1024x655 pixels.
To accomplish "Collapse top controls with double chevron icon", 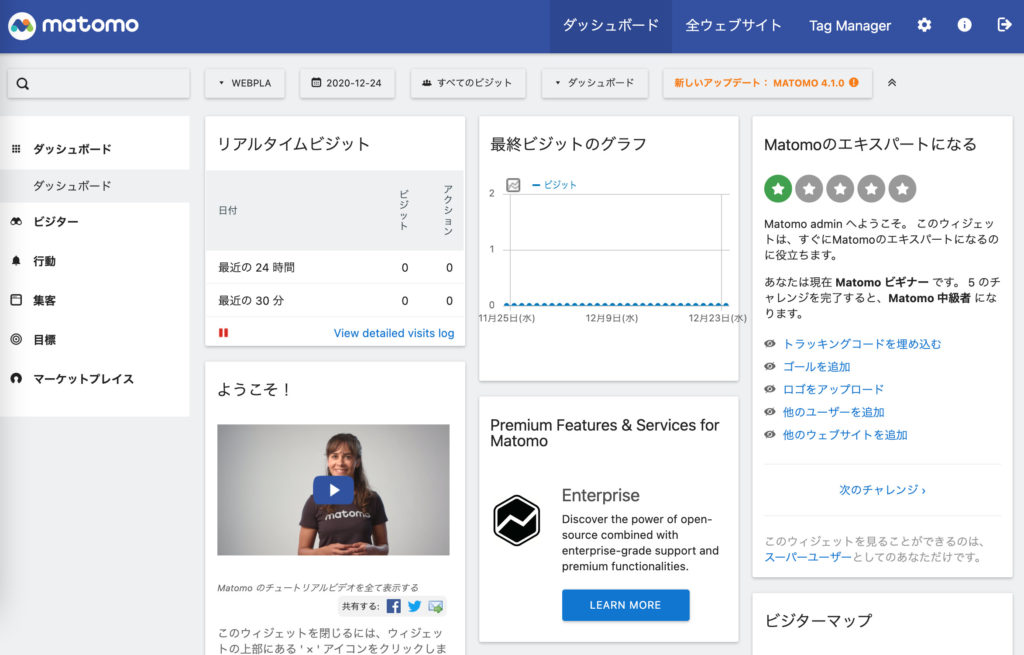I will coord(892,83).
